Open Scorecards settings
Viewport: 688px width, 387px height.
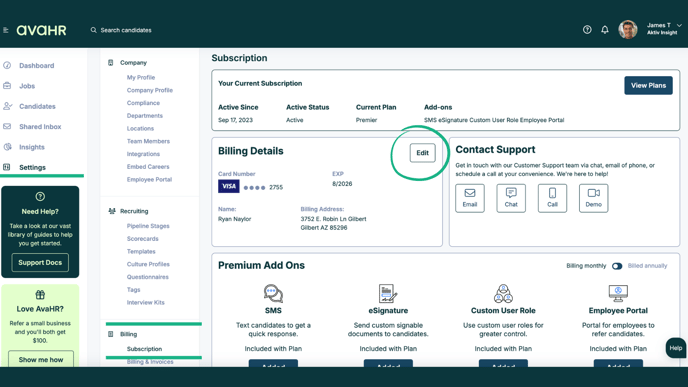pos(143,239)
